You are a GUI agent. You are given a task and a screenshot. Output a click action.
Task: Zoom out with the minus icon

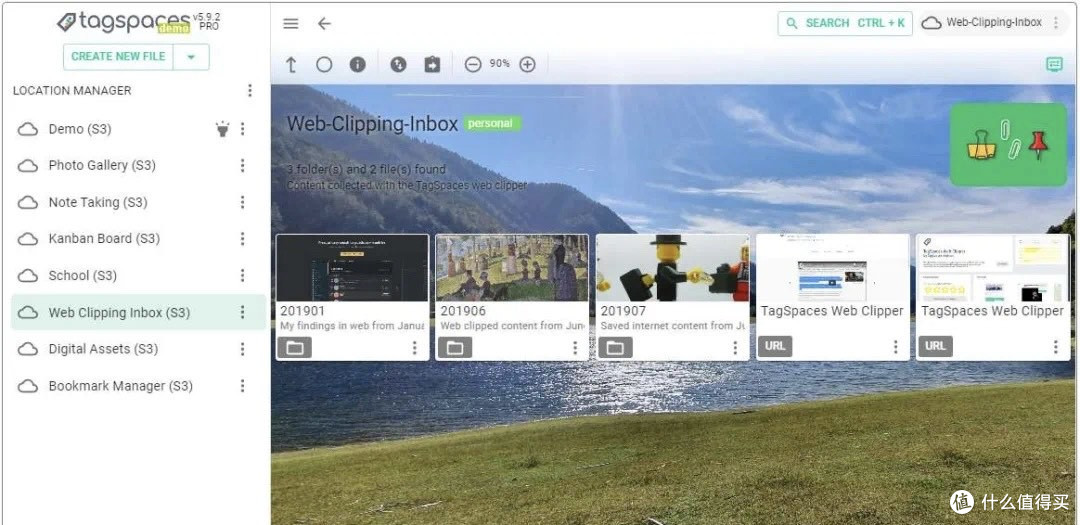click(472, 65)
